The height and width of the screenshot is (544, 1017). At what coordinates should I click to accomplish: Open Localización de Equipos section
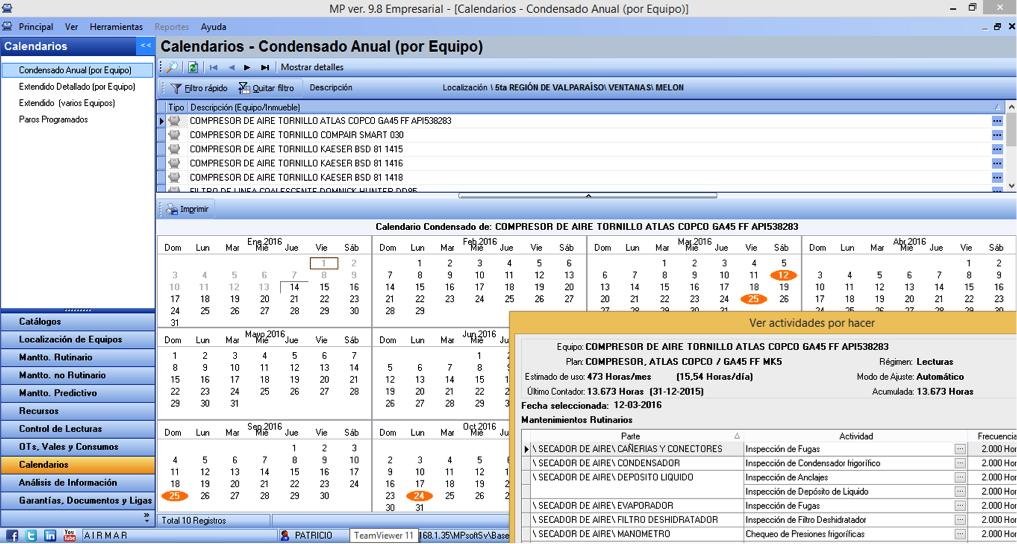78,339
